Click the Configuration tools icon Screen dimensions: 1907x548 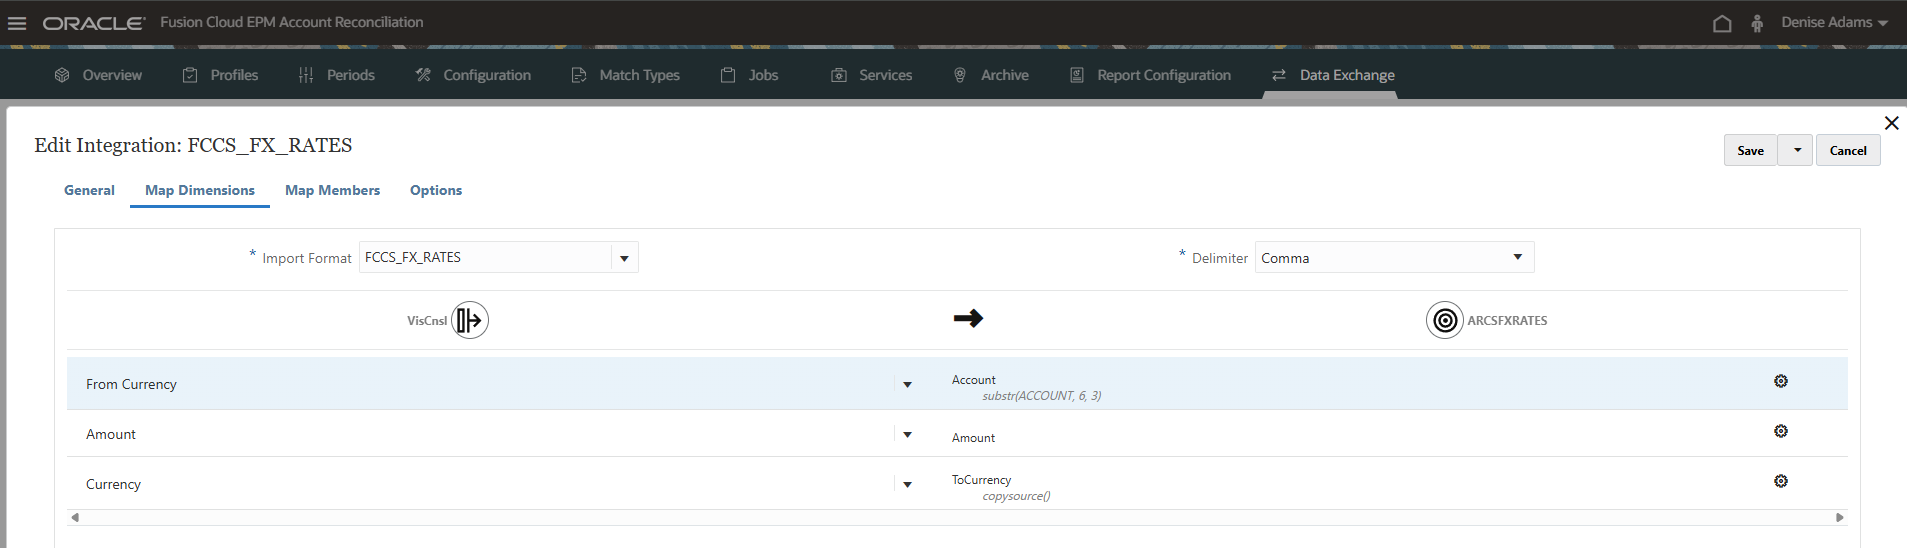423,75
